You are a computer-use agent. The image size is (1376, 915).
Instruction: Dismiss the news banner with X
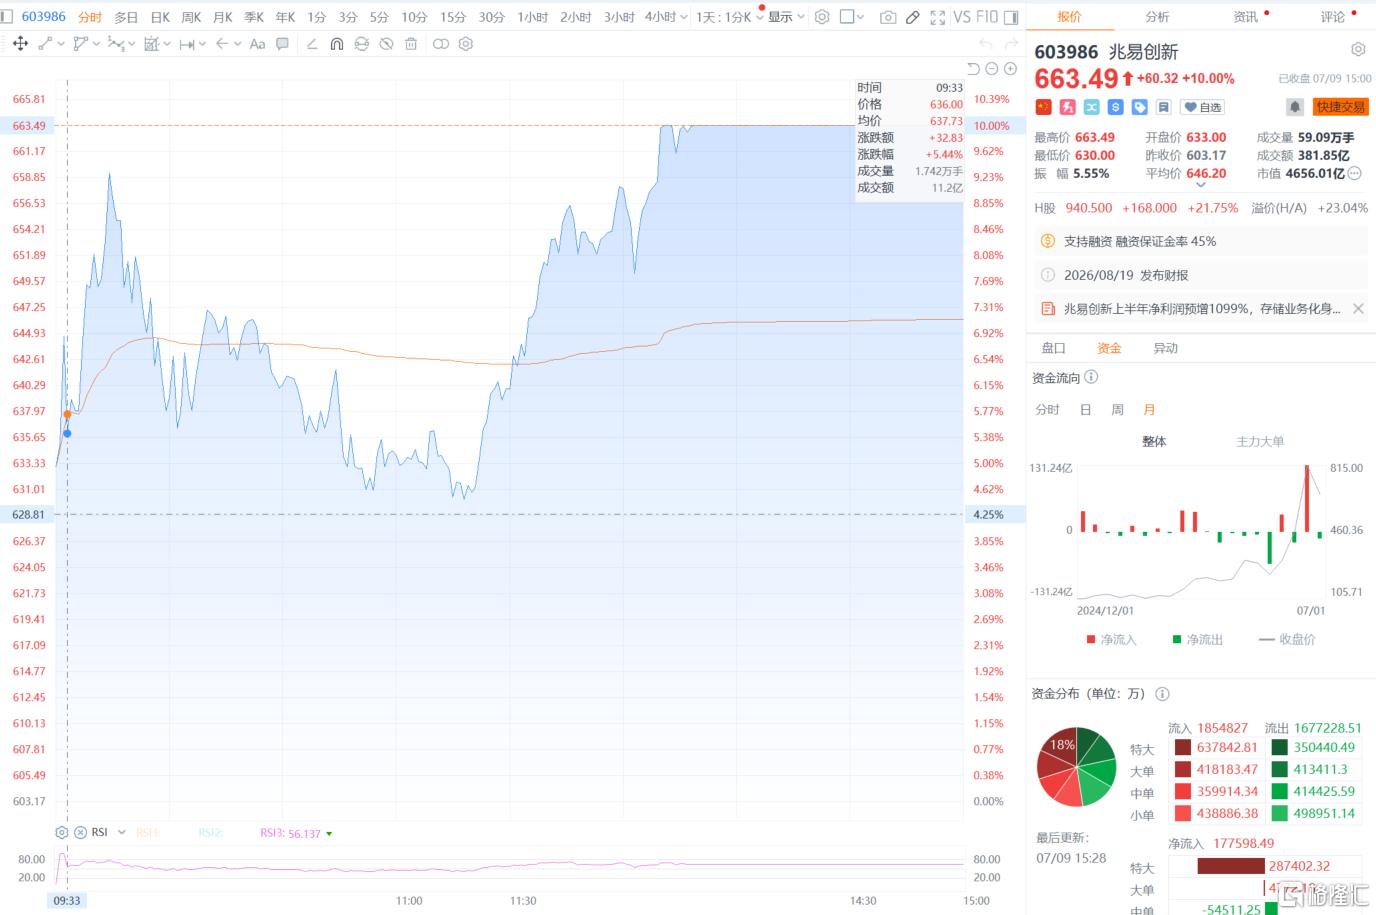click(x=1358, y=309)
